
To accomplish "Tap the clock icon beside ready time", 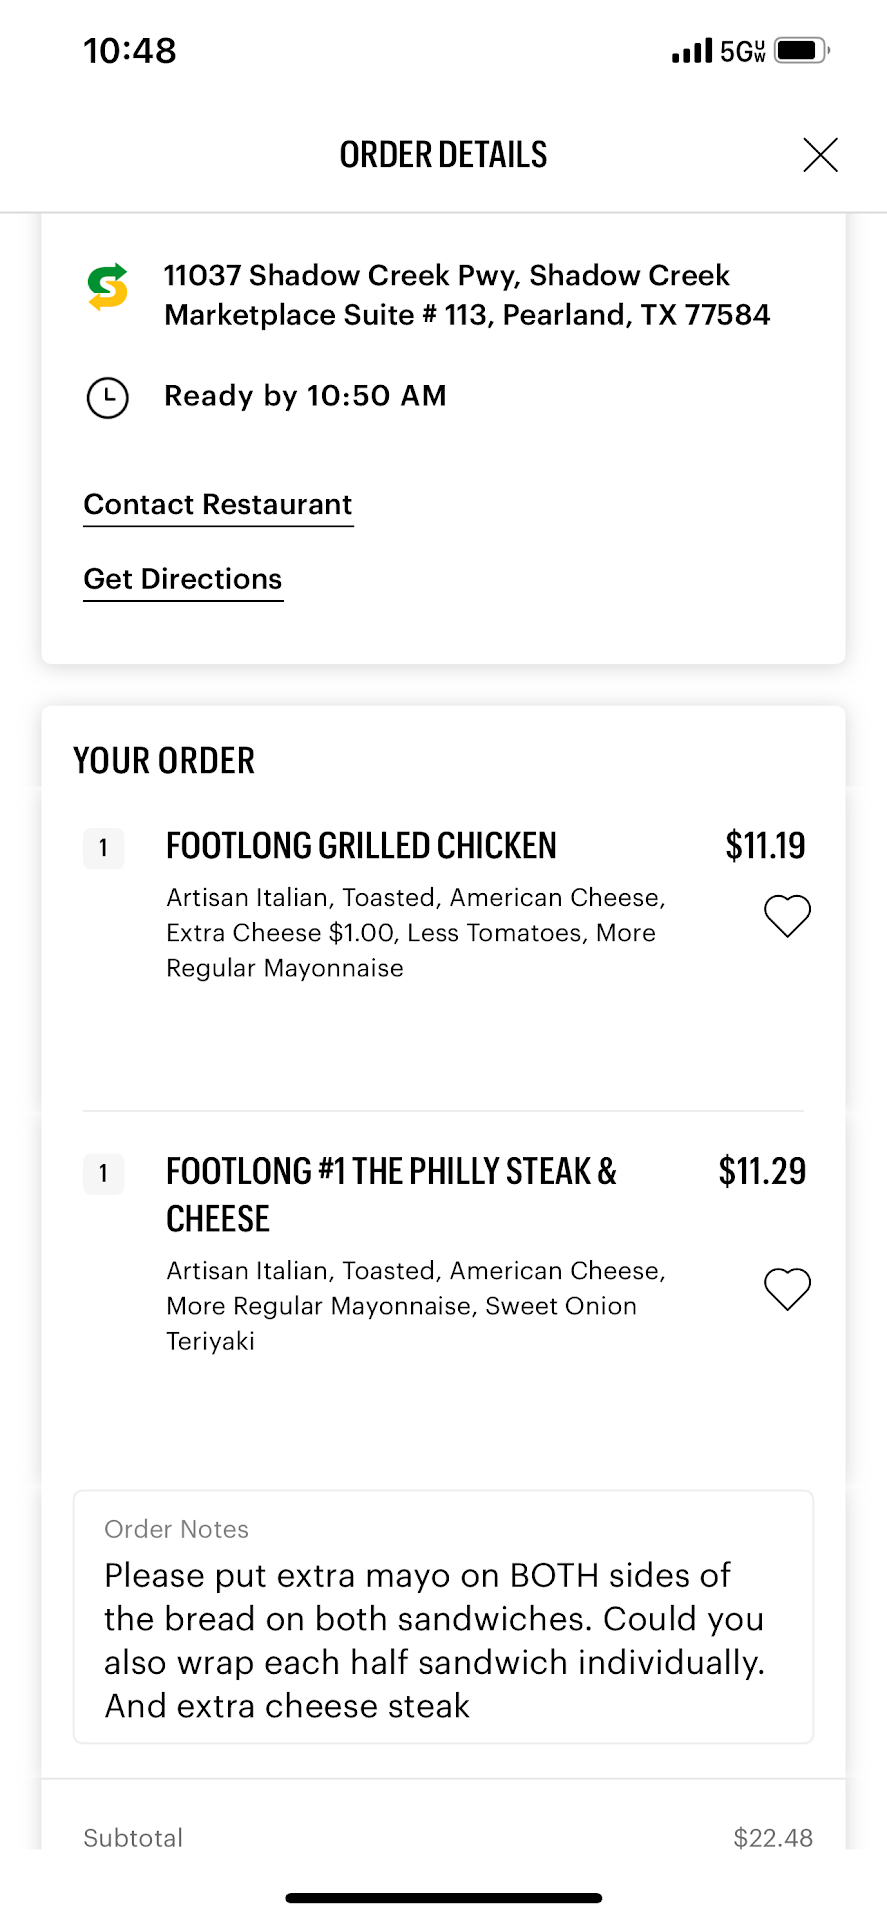I will point(108,397).
